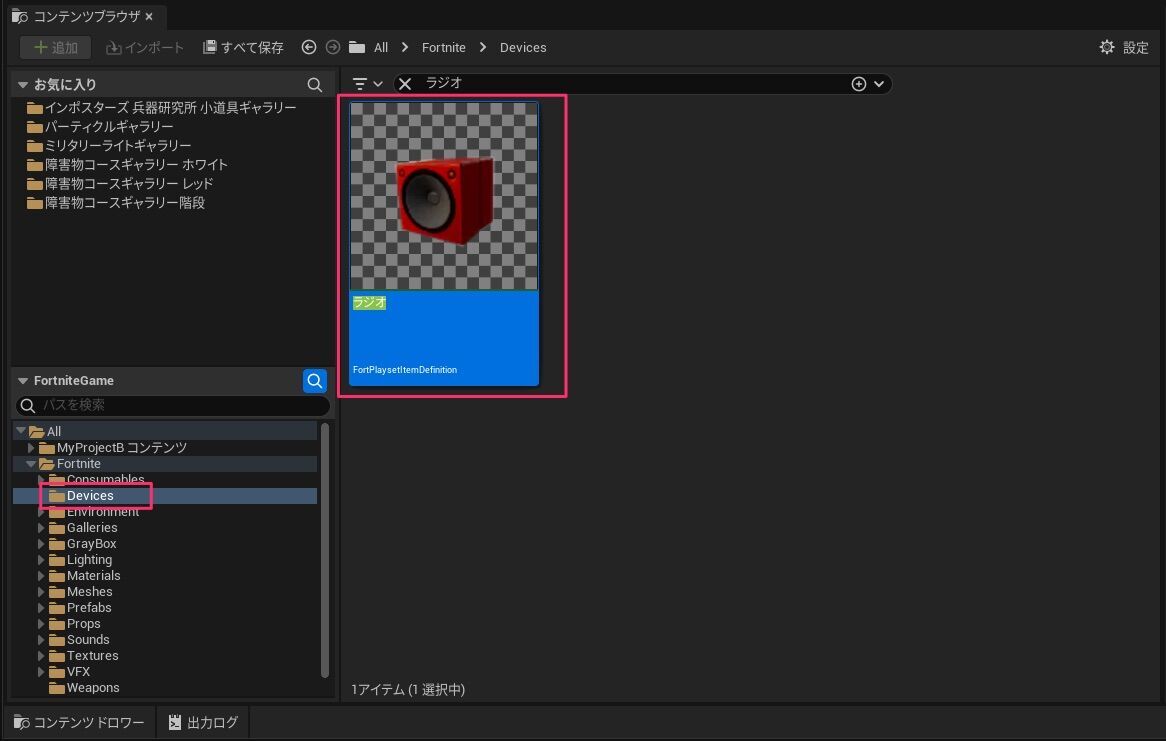Image resolution: width=1166 pixels, height=741 pixels.
Task: Open the filter dropdown menu
Action: point(367,84)
